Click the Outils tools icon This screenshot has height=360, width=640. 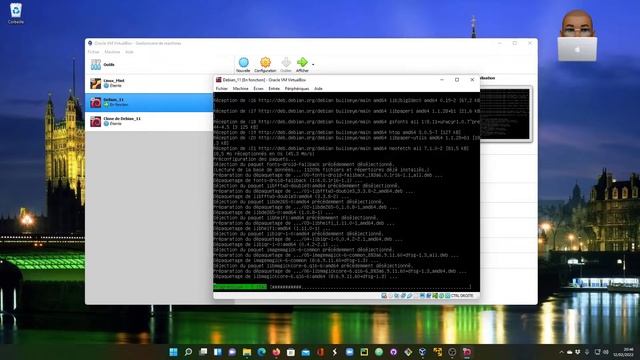[x=96, y=64]
